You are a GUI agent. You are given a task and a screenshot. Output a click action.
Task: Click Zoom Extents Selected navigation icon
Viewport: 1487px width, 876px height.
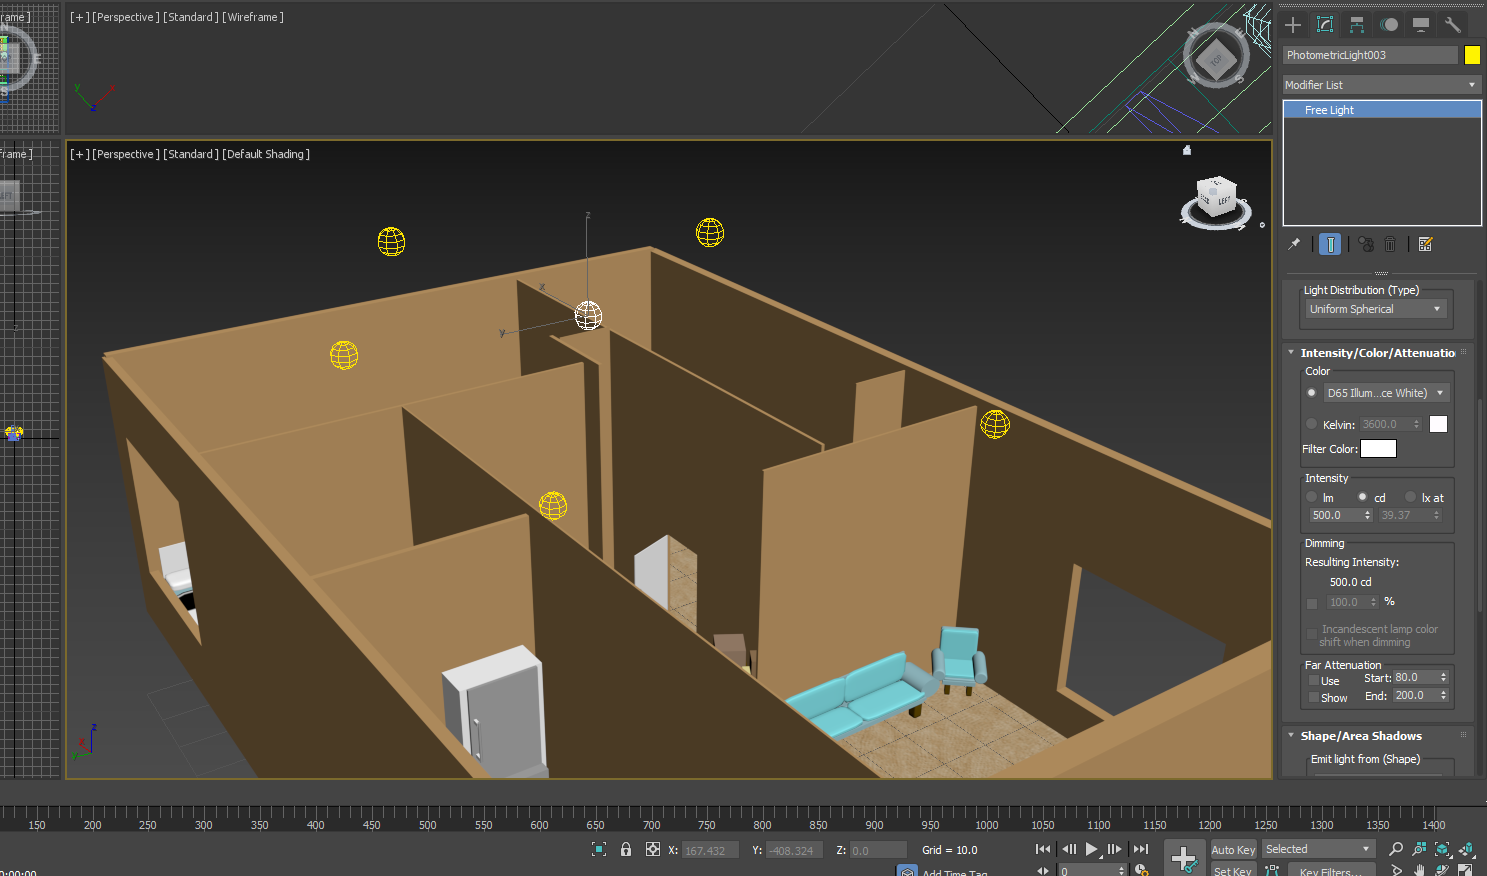pos(1443,849)
